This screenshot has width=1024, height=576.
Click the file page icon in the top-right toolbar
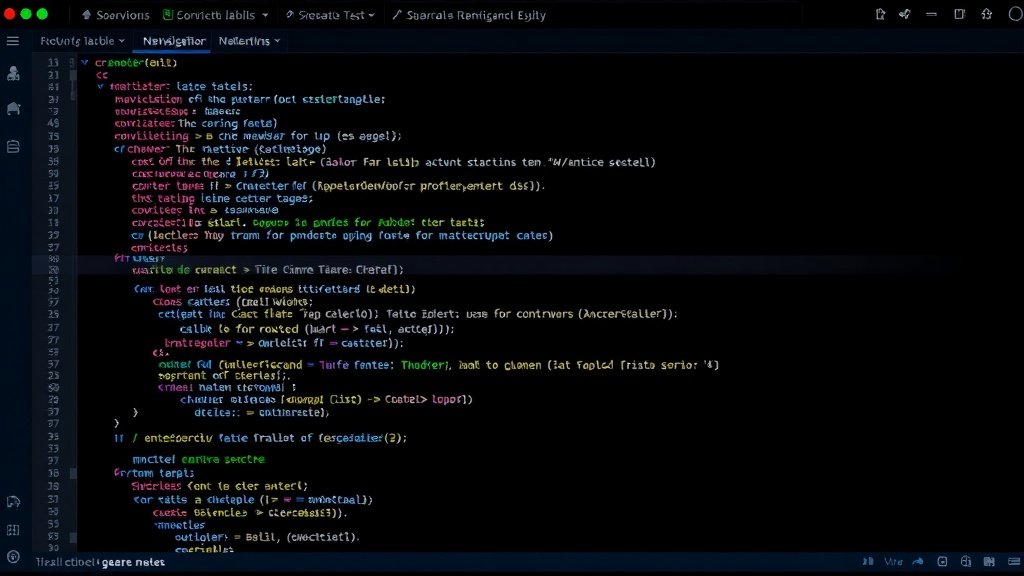tap(880, 14)
